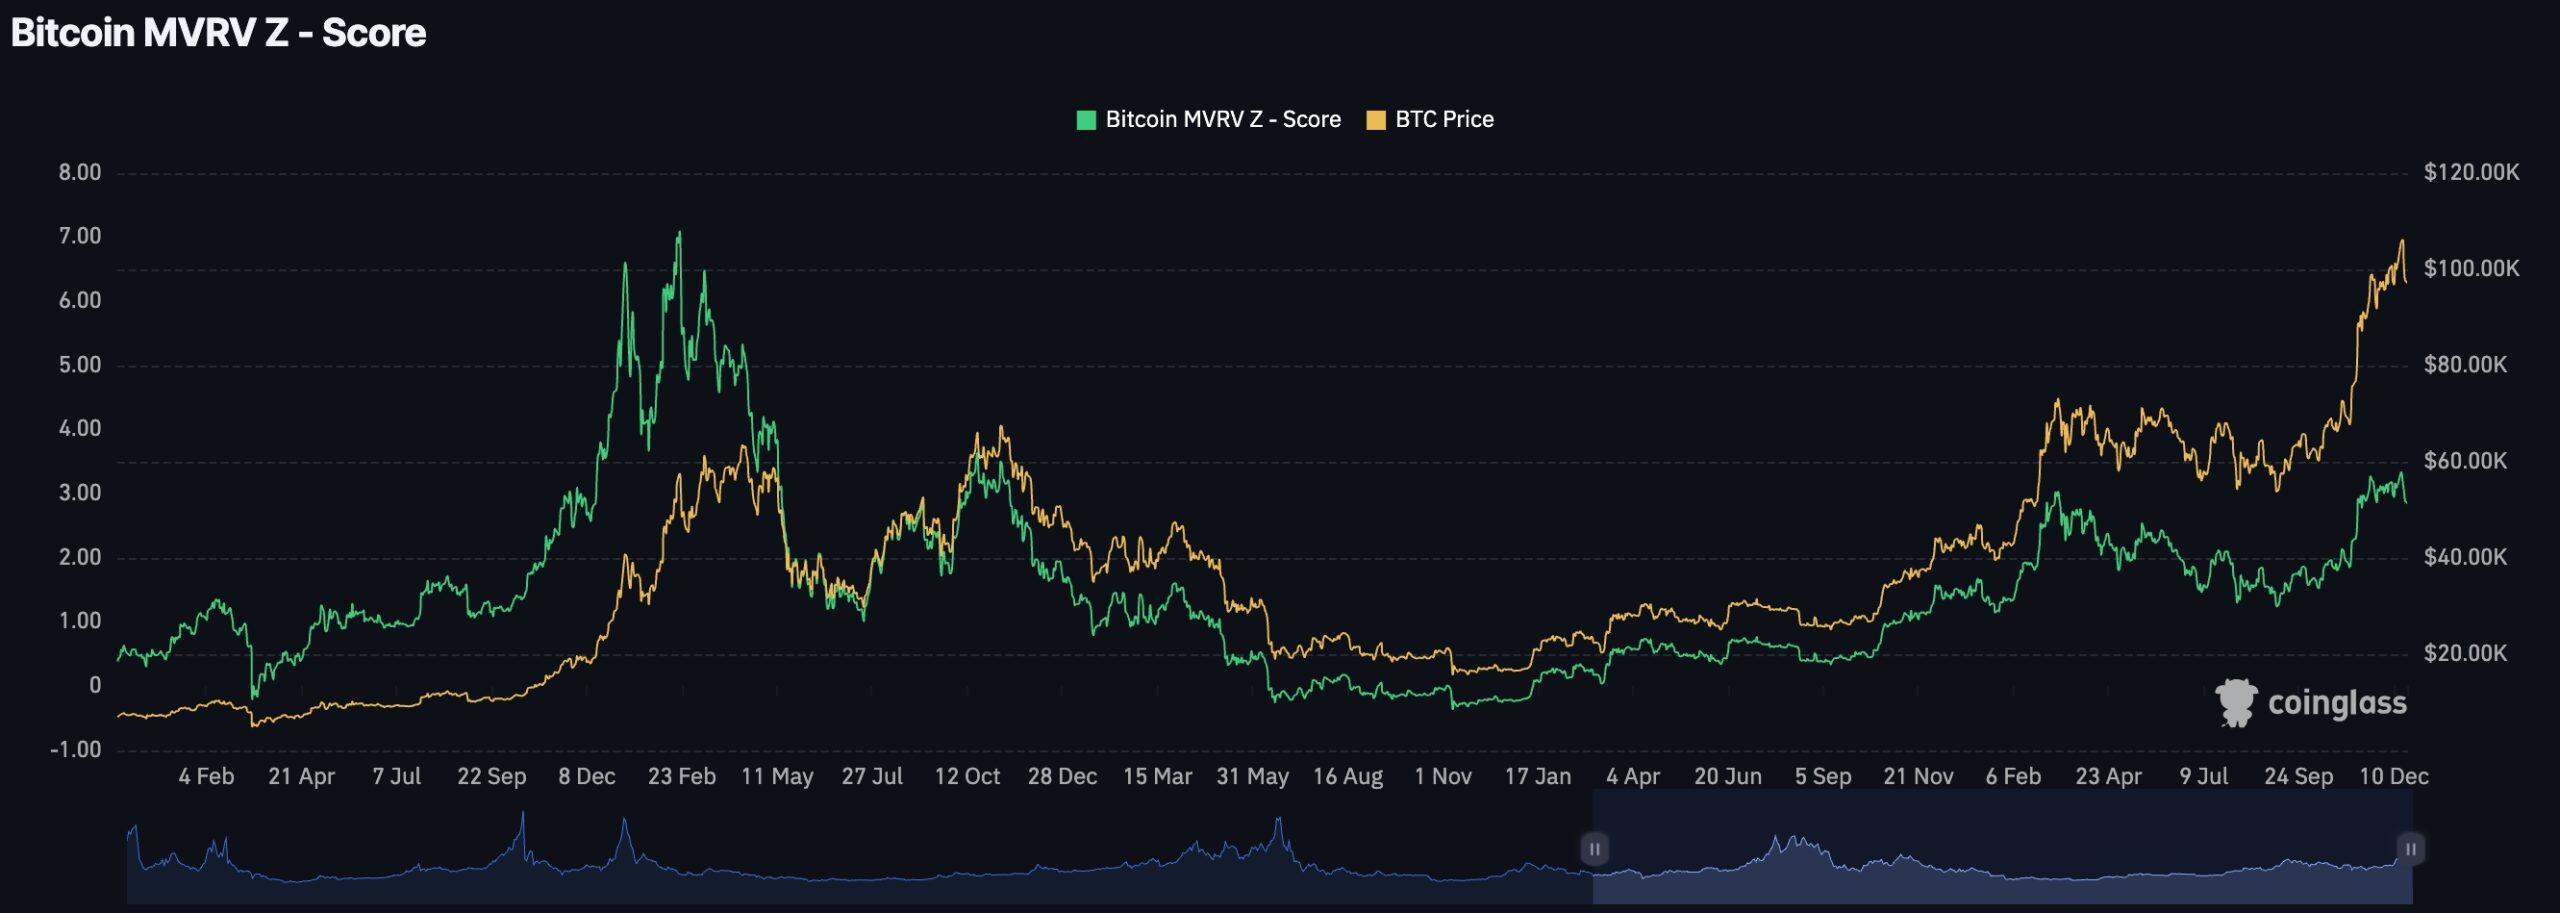Click the 15 Mar date label

click(1157, 777)
